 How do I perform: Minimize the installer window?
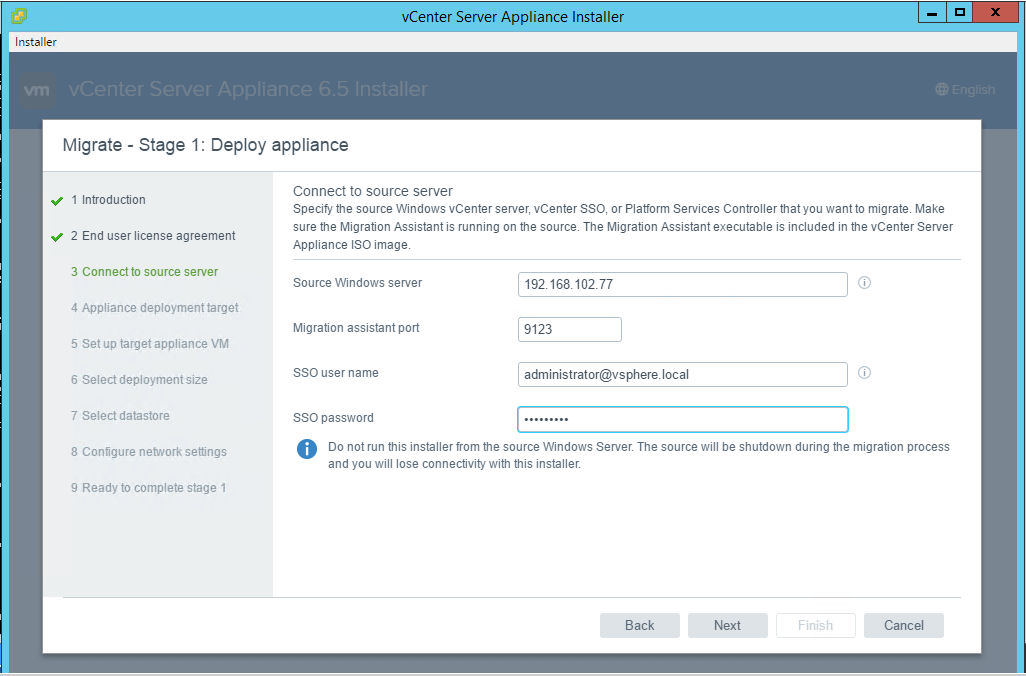pos(932,12)
